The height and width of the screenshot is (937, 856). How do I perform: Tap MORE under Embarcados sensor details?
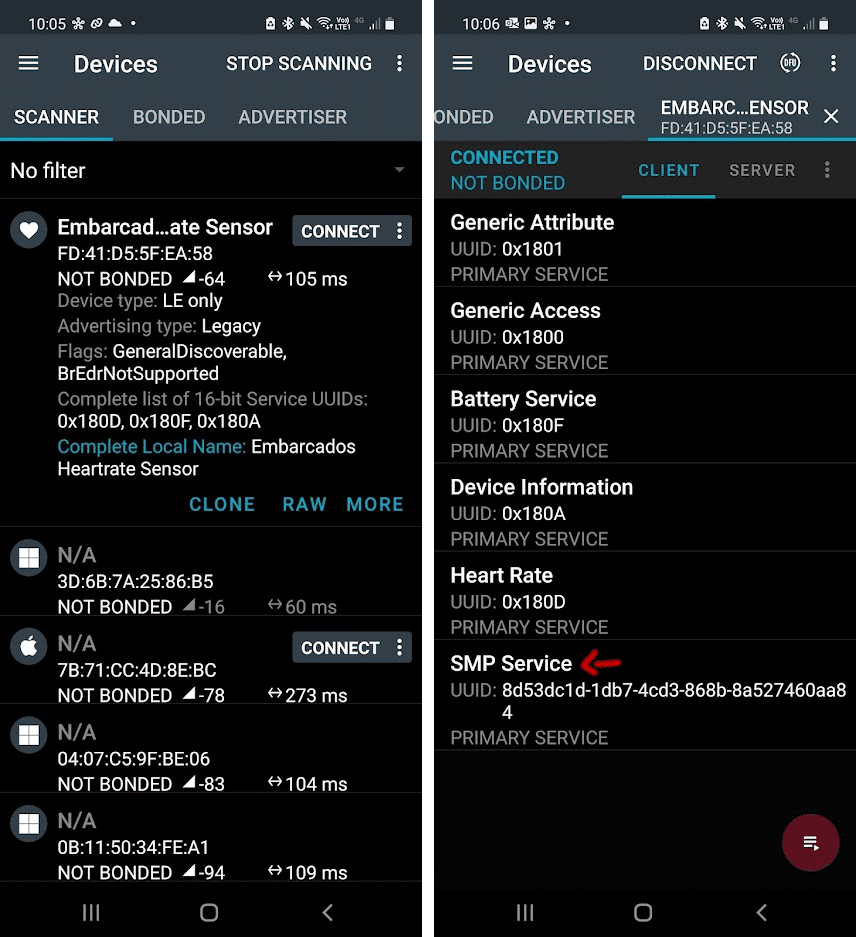[375, 504]
